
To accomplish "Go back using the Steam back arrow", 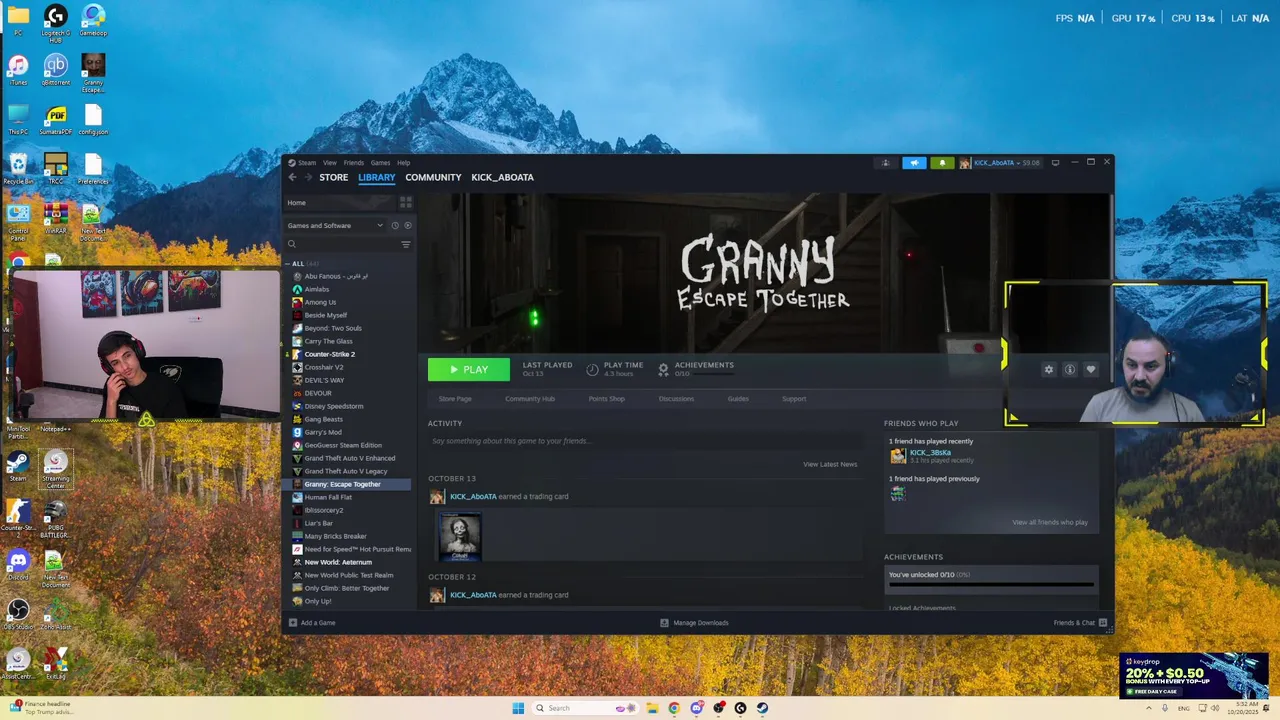I will pos(292,177).
